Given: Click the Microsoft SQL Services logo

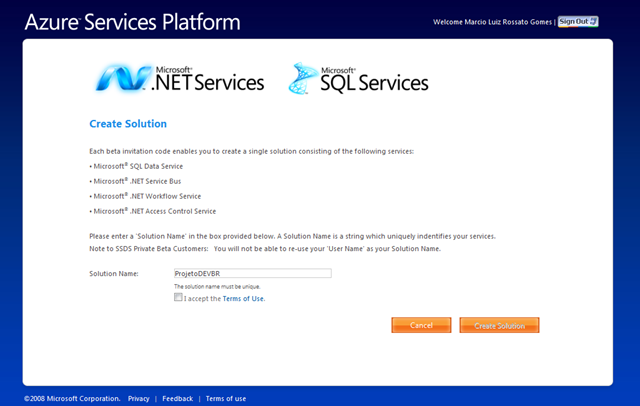Looking at the screenshot, I should pyautogui.click(x=358, y=78).
